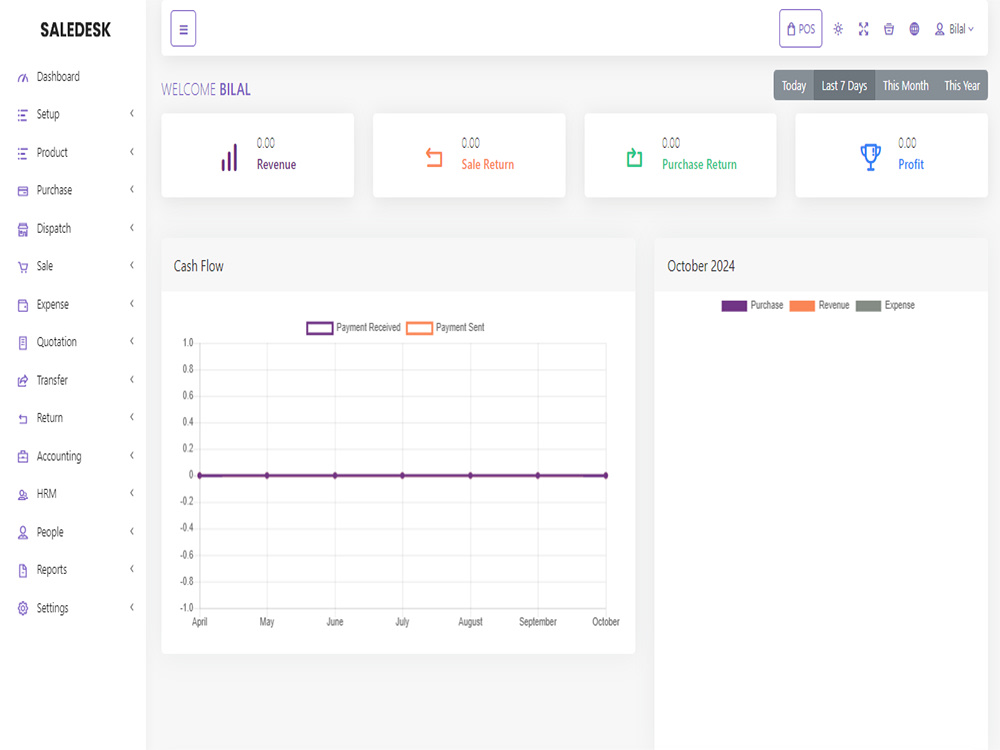The width and height of the screenshot is (1000, 750).
Task: Toggle Purchase legend purple swatch
Action: tap(734, 306)
